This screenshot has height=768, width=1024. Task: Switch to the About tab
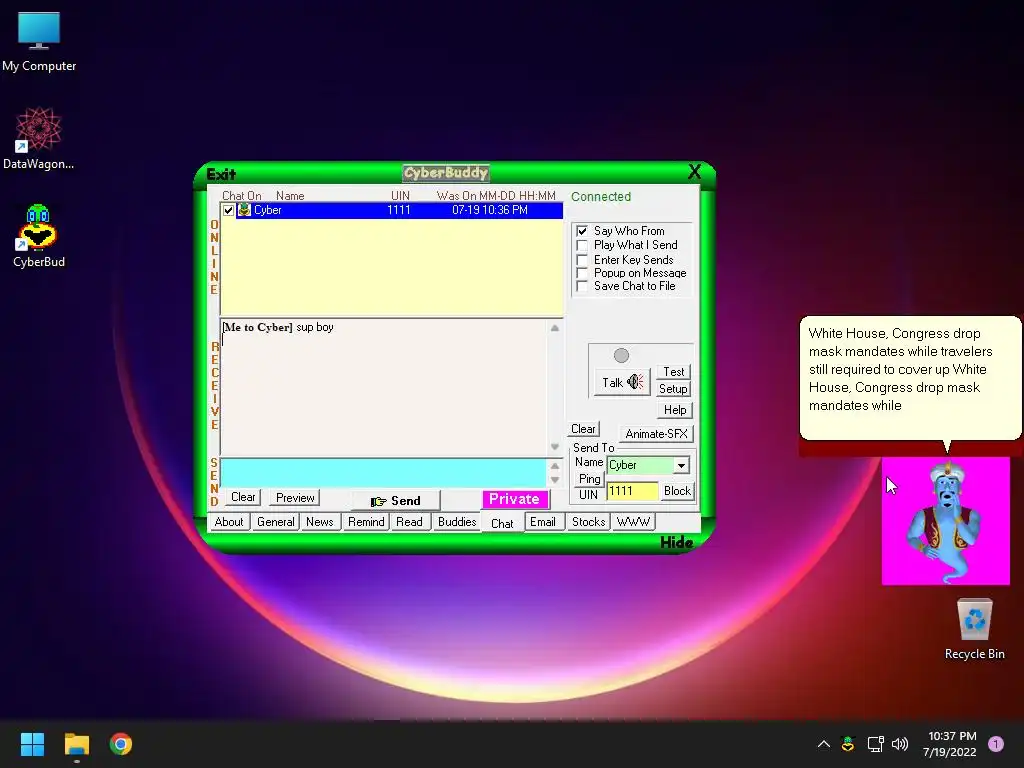[x=229, y=522]
